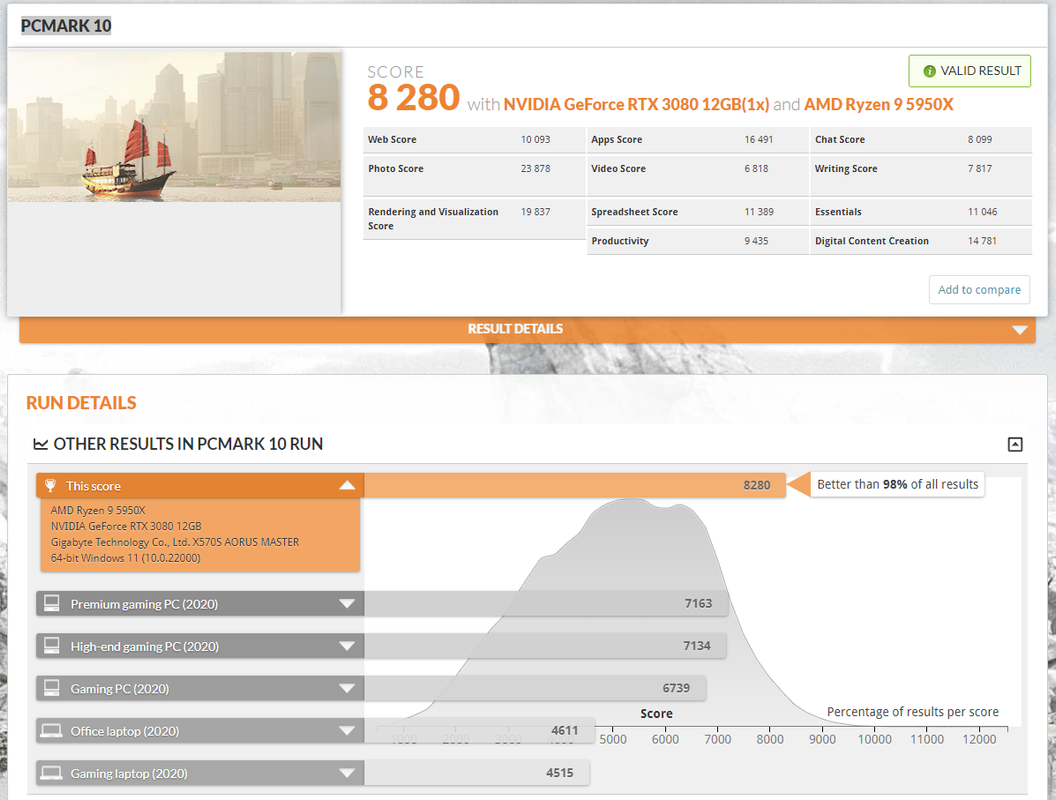Click Rendering and Visualization Score label
1056x800 pixels.
point(433,219)
